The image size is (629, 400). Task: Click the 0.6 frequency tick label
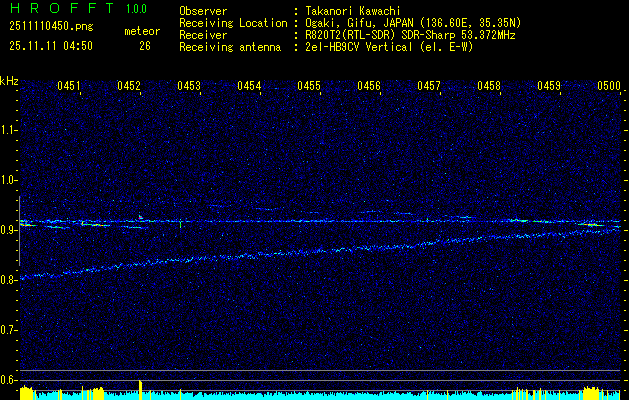click(9, 380)
